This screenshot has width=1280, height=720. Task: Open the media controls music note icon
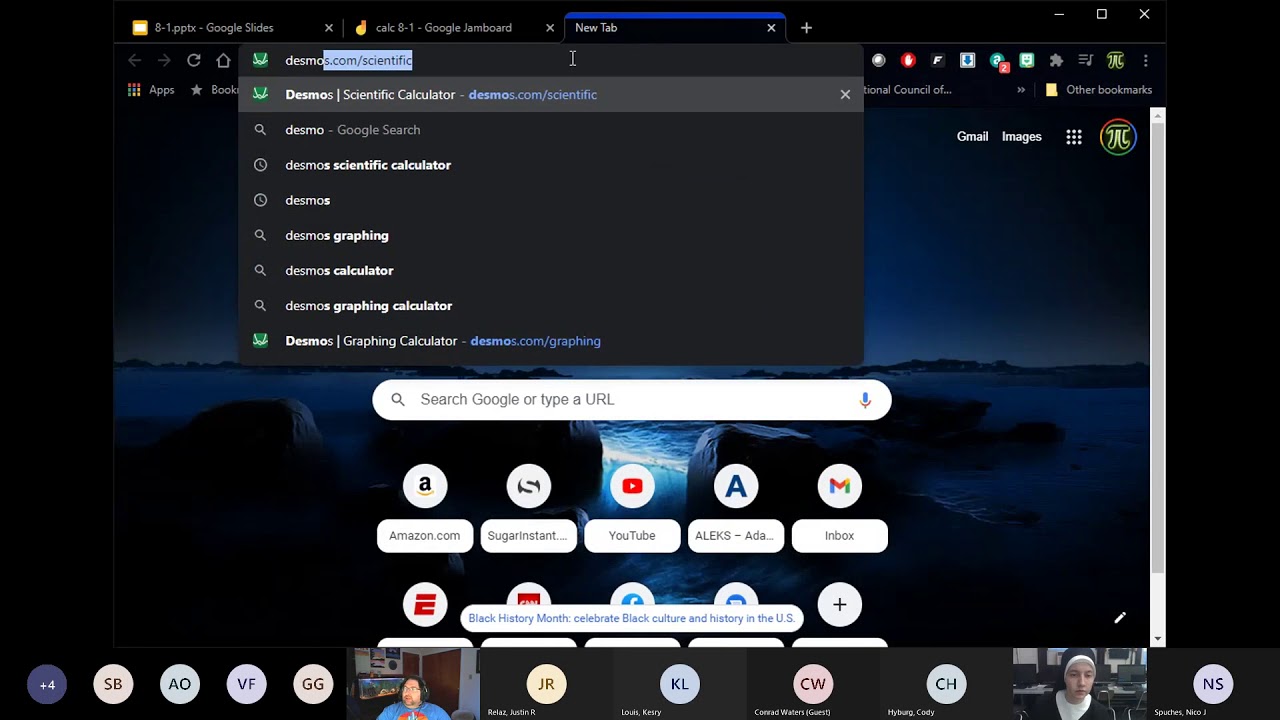point(1086,60)
